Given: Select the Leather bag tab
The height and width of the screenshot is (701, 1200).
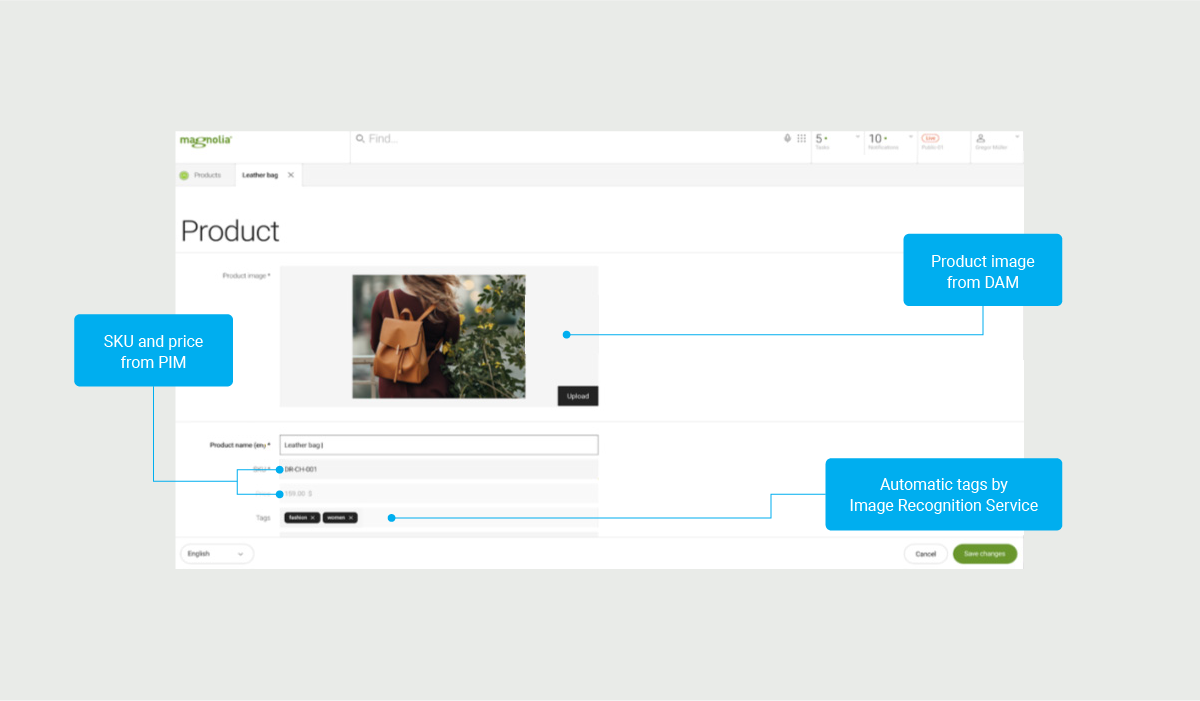Looking at the screenshot, I should point(260,175).
